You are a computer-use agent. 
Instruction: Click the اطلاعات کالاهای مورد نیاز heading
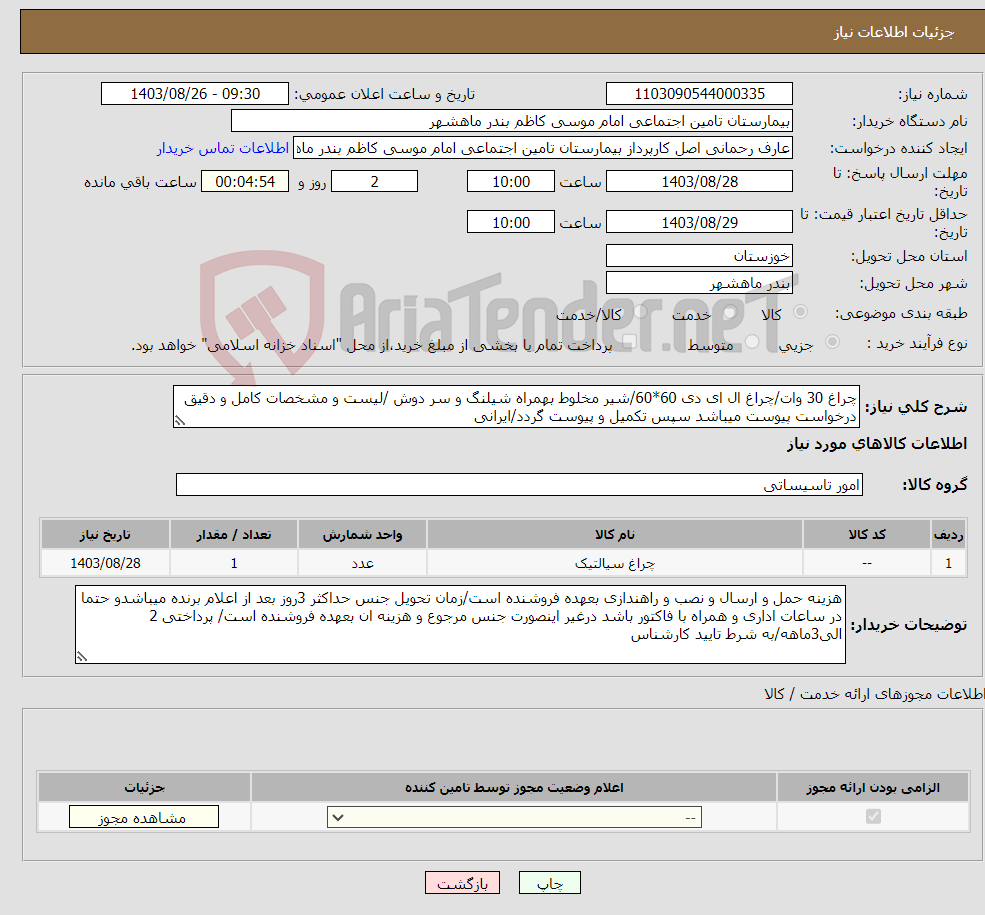[x=877, y=444]
